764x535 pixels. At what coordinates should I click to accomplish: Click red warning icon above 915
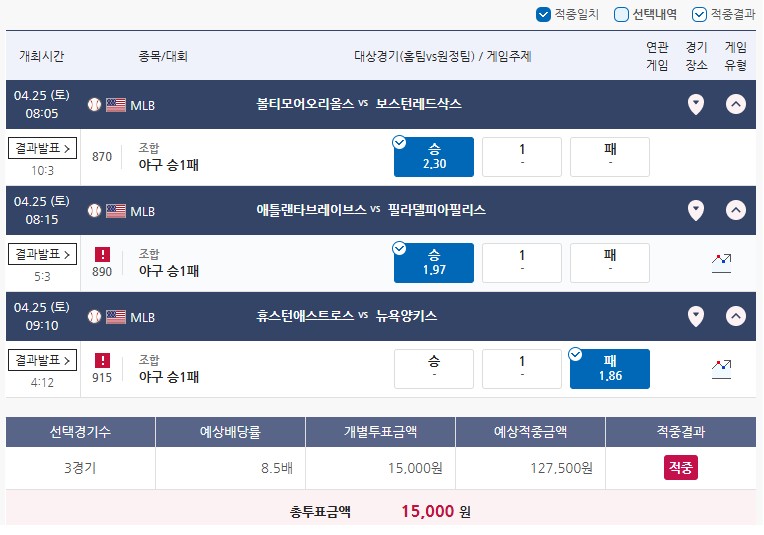pos(102,361)
